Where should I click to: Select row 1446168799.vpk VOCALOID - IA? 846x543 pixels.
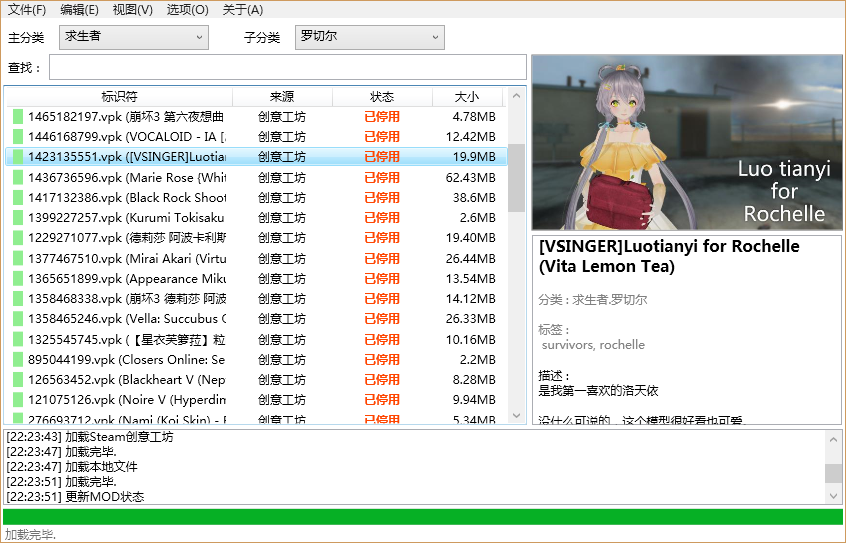pos(256,137)
